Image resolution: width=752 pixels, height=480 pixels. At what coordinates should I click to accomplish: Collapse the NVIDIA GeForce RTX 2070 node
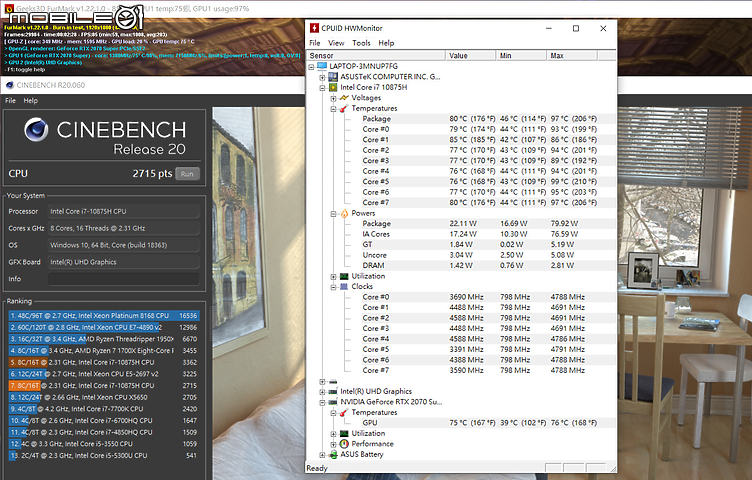(322, 403)
